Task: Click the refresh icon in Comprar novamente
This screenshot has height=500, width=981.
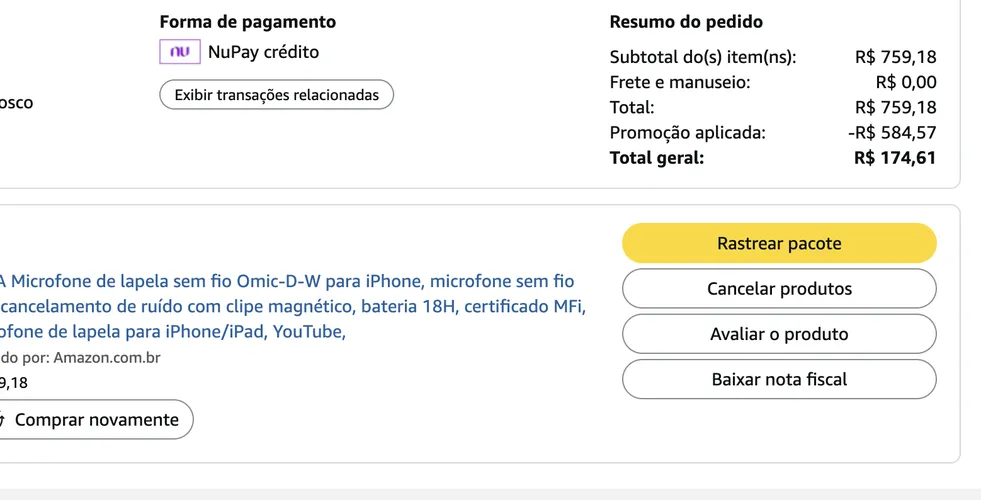Action: (2, 420)
